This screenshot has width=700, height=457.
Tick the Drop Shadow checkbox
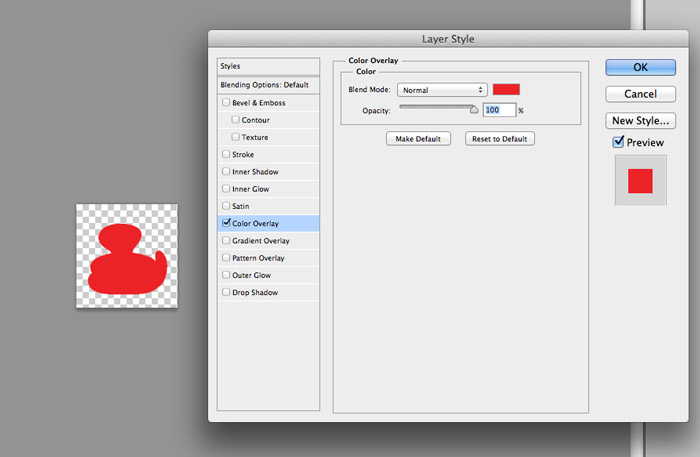click(226, 292)
